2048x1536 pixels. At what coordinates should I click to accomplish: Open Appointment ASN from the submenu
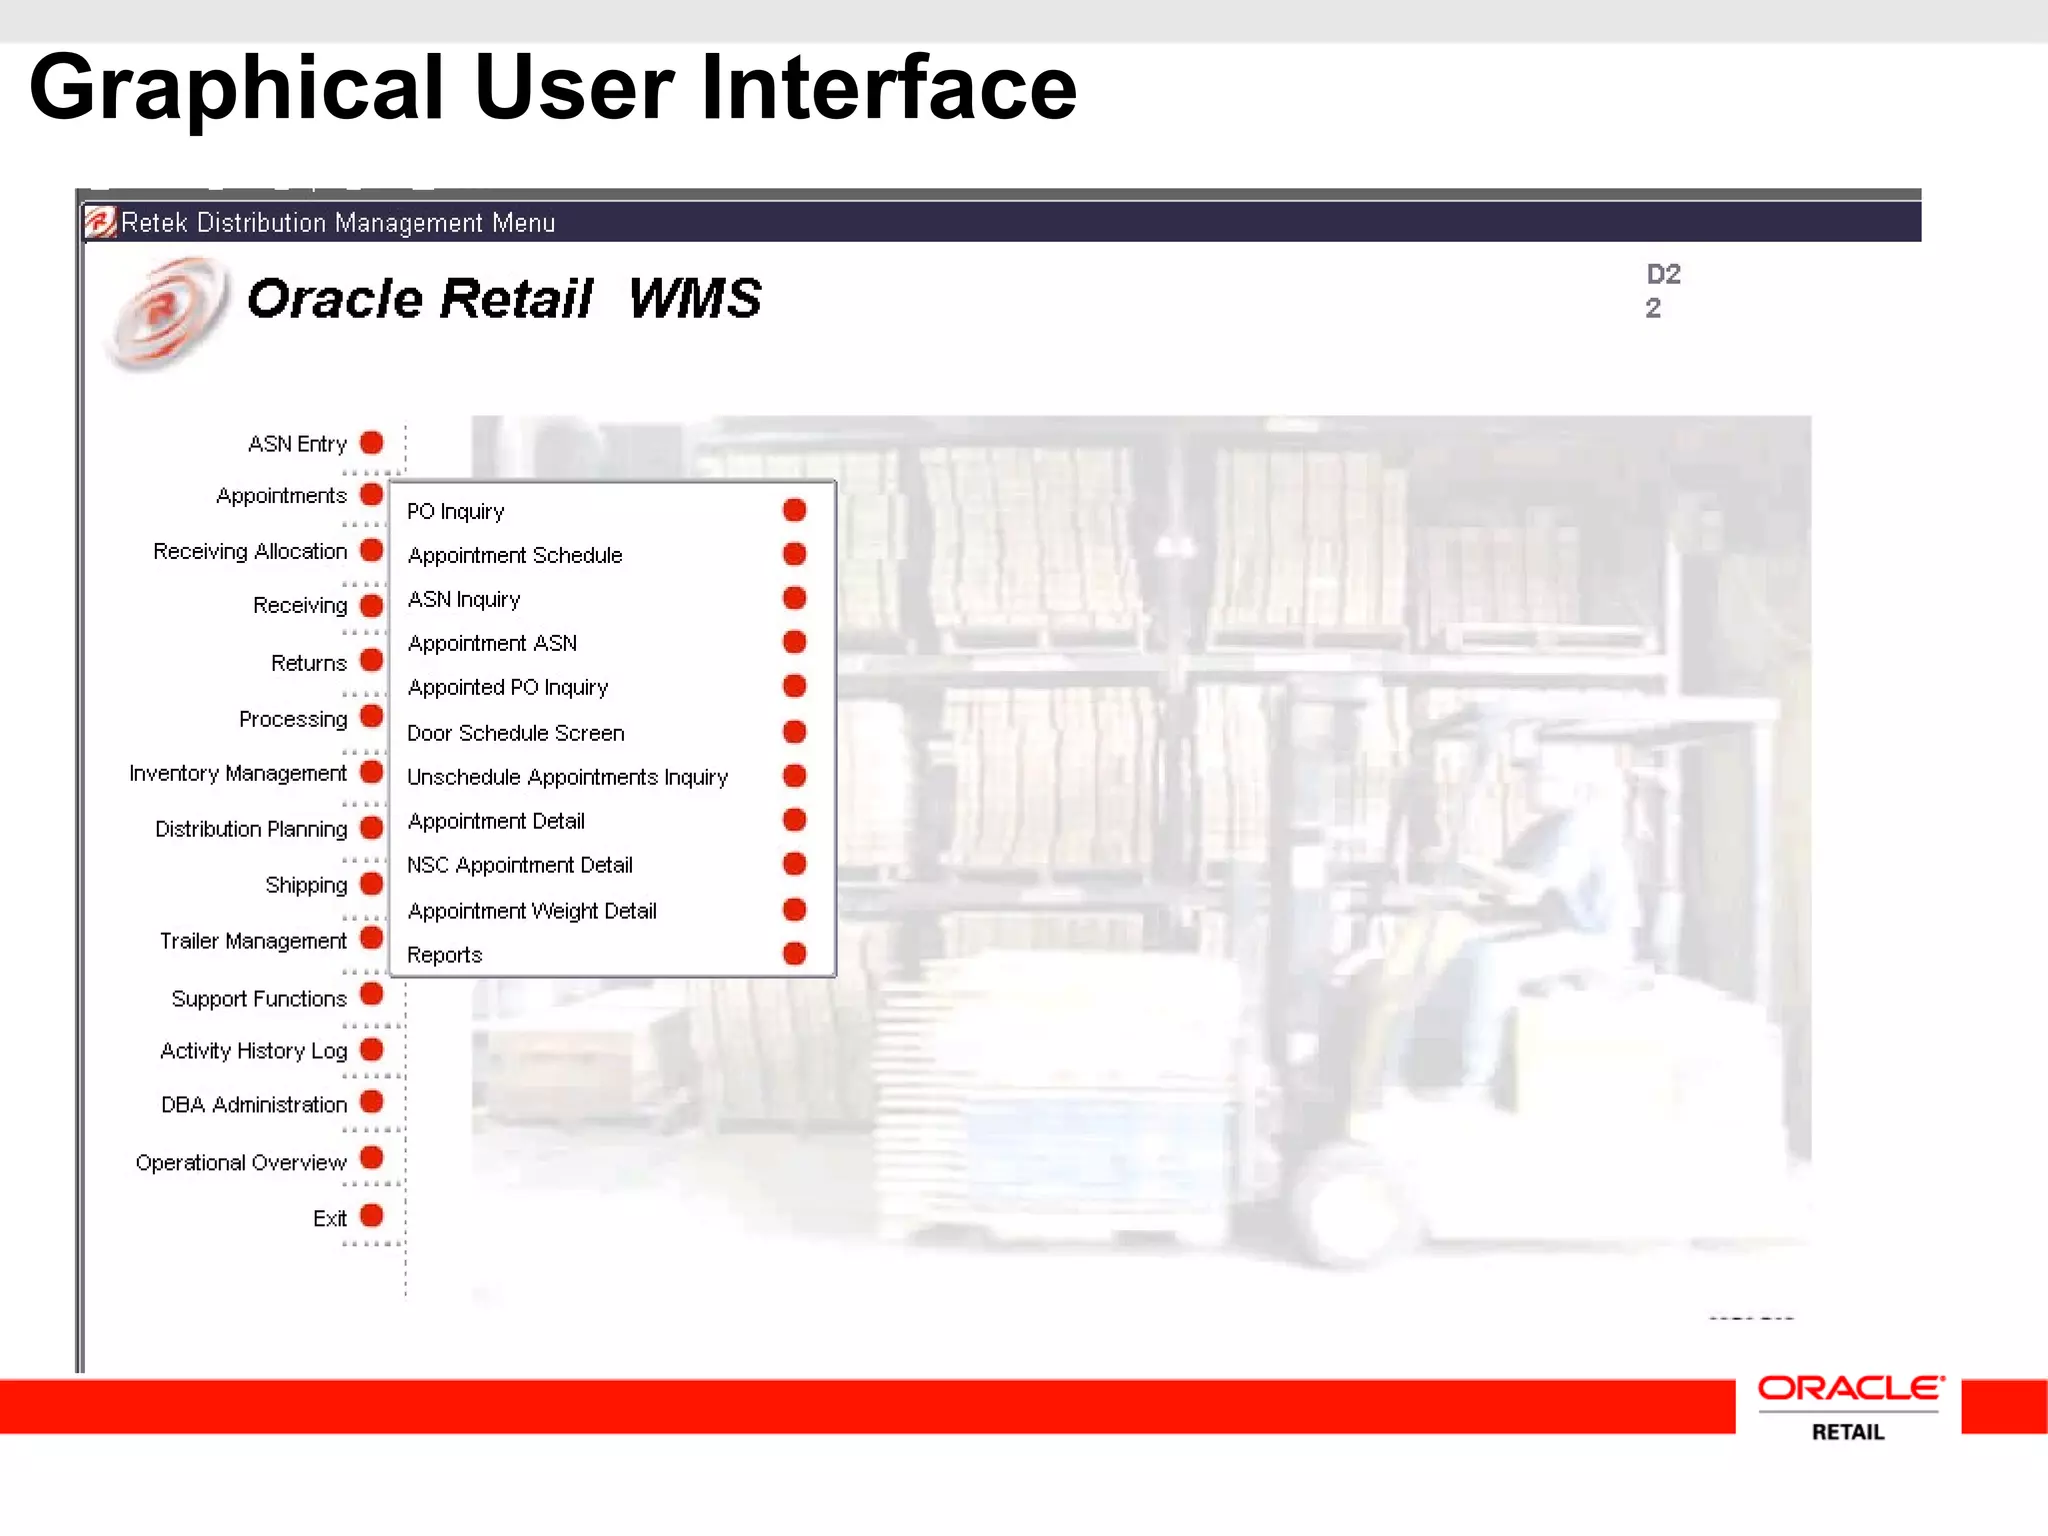click(492, 644)
